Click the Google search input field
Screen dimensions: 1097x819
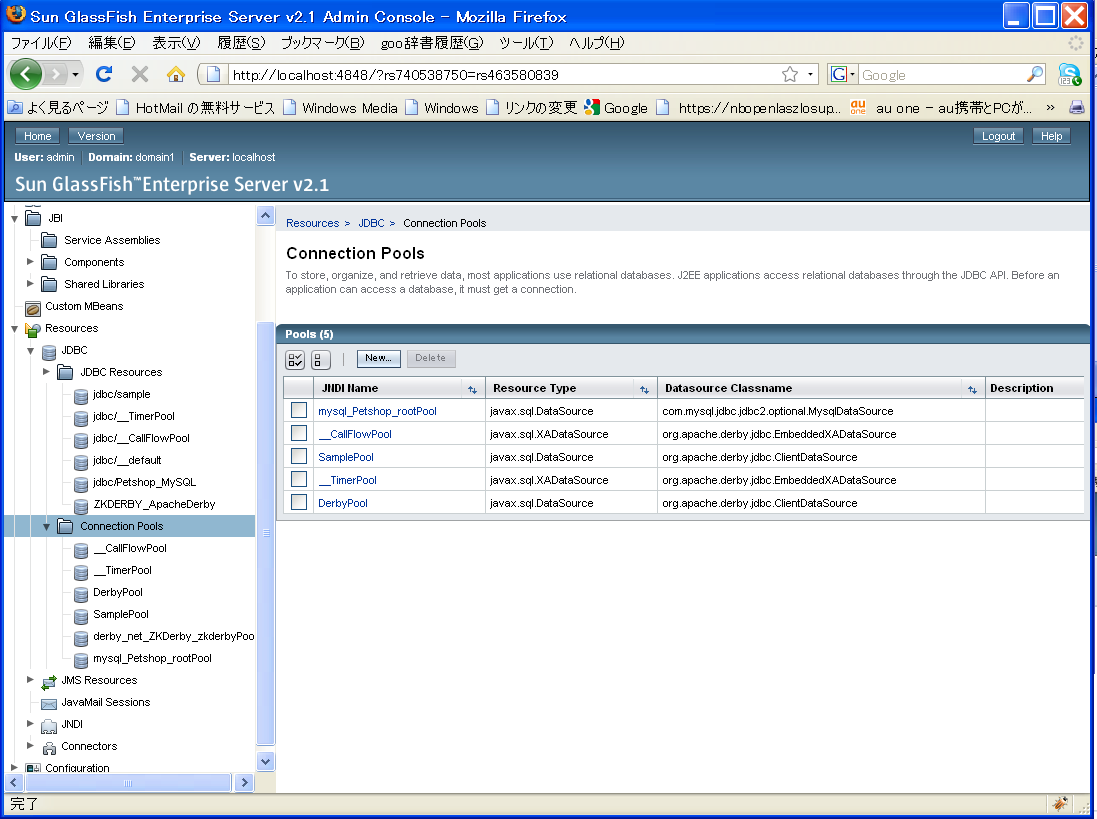pos(942,74)
